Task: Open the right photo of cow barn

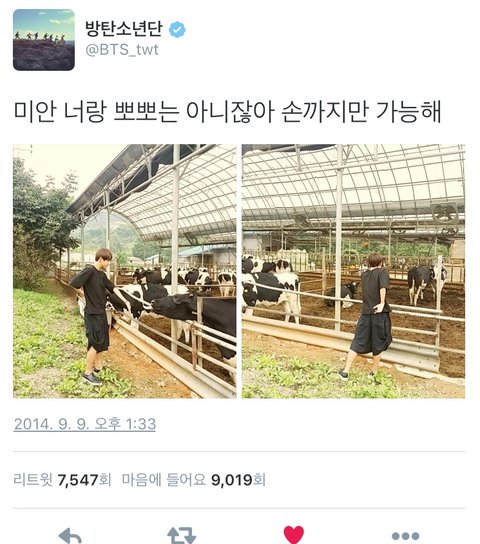Action: click(353, 271)
